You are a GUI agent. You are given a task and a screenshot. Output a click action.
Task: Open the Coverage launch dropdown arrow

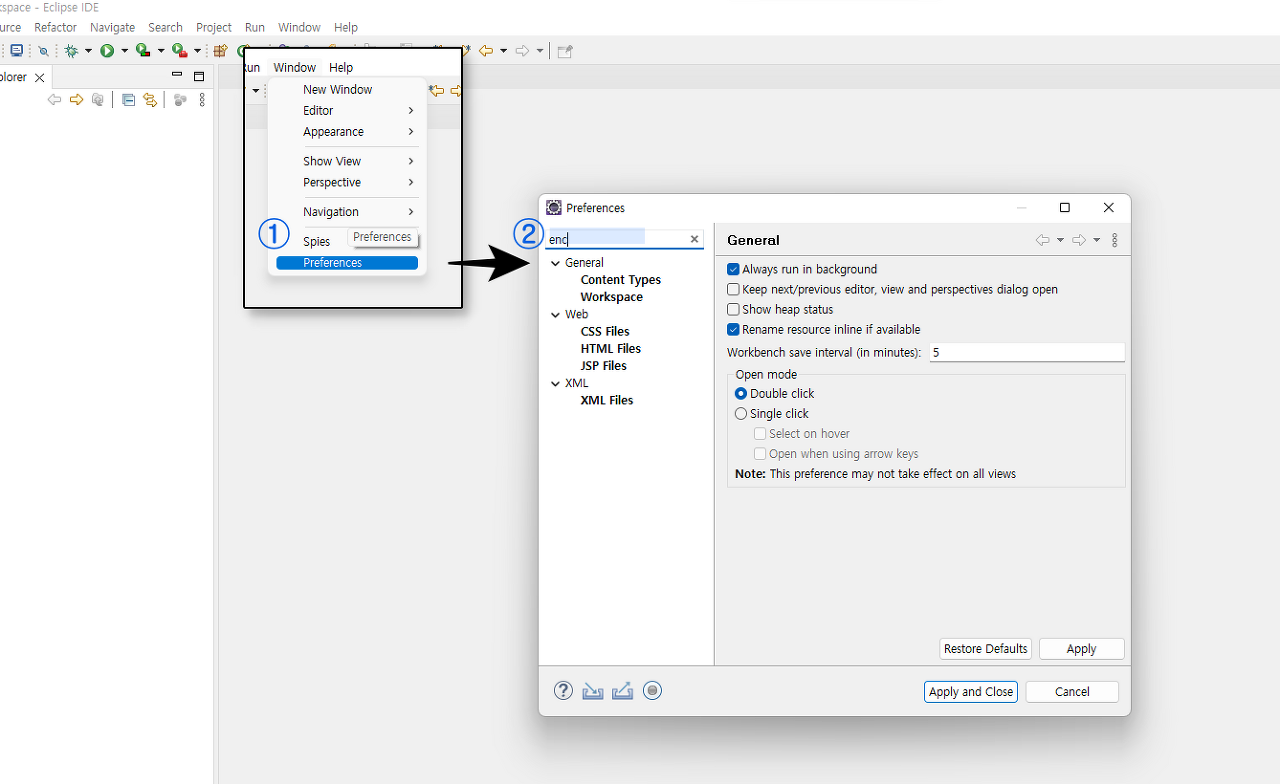(160, 51)
